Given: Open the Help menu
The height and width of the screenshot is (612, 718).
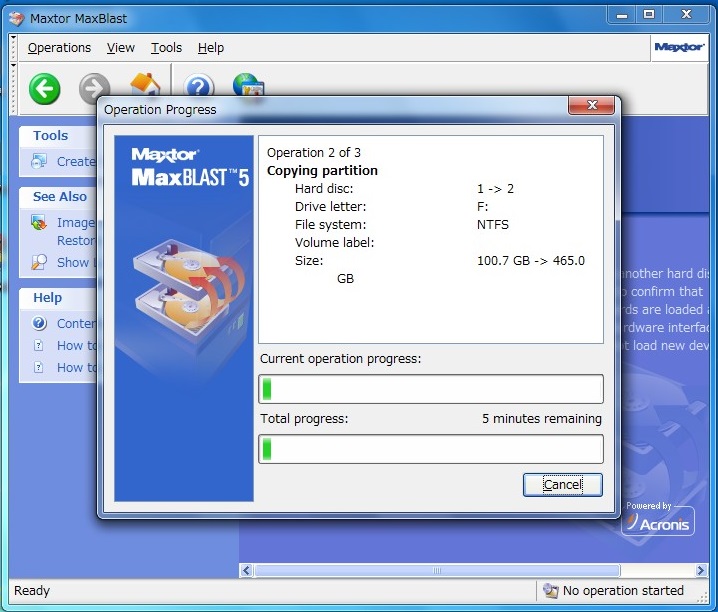Looking at the screenshot, I should point(211,48).
